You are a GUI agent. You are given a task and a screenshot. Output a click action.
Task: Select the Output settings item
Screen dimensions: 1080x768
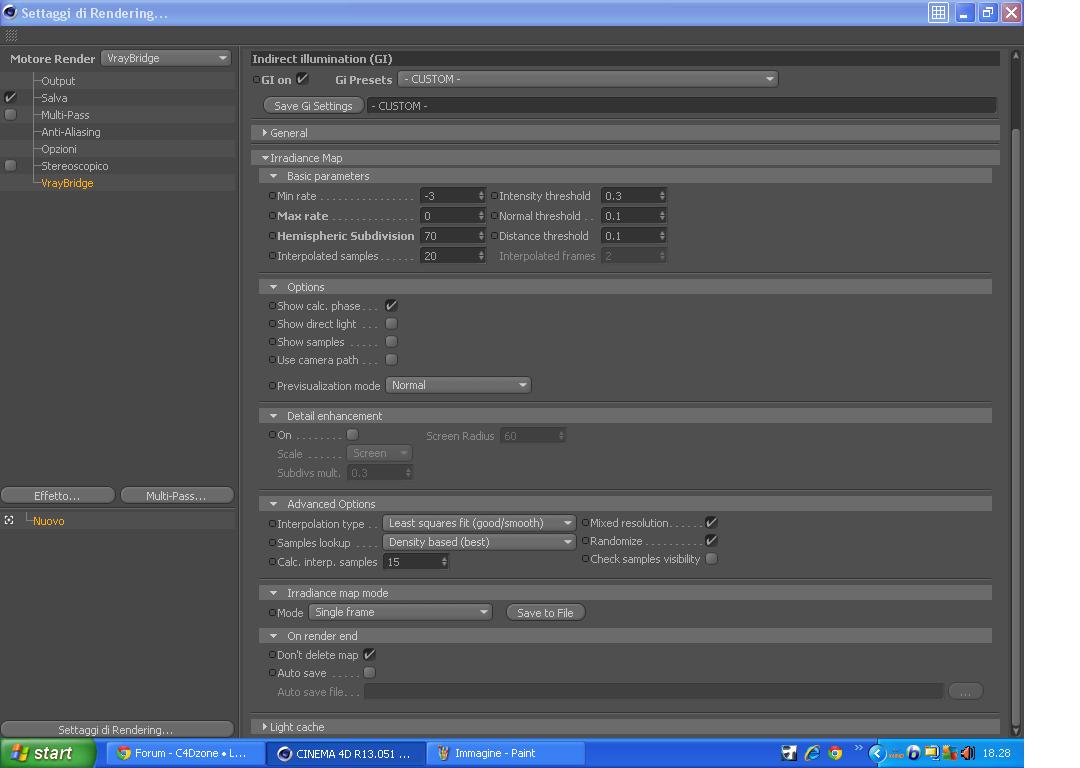pyautogui.click(x=58, y=81)
